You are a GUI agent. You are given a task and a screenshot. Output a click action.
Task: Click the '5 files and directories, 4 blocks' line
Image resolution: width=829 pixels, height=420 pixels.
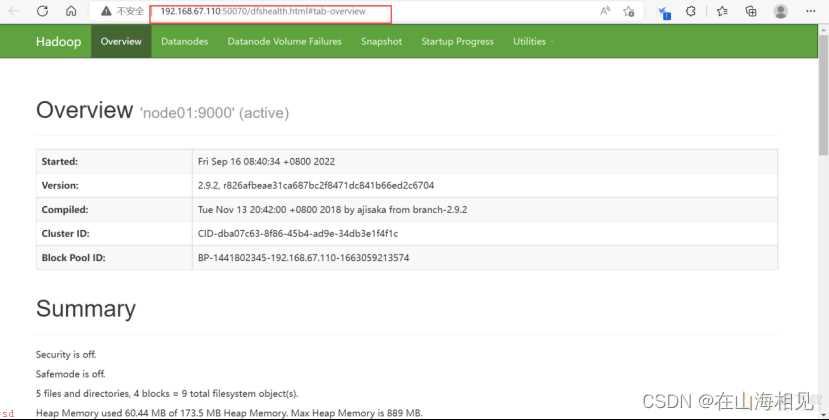167,394
